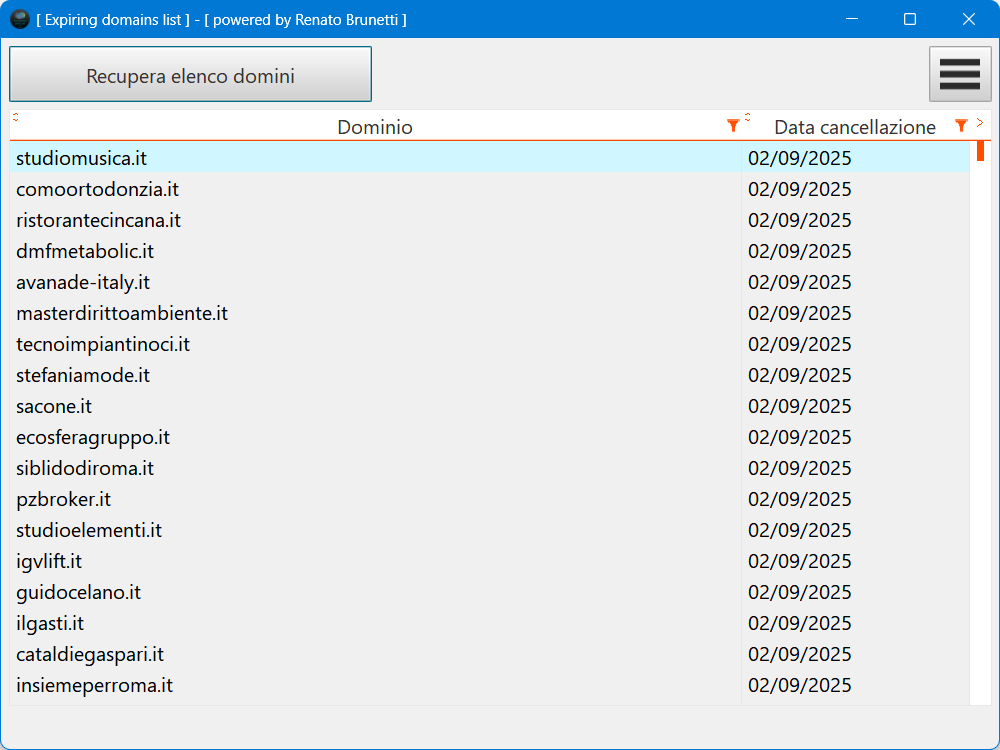Maximize the Expiring domains list window
This screenshot has height=750, width=1000.
910,19
